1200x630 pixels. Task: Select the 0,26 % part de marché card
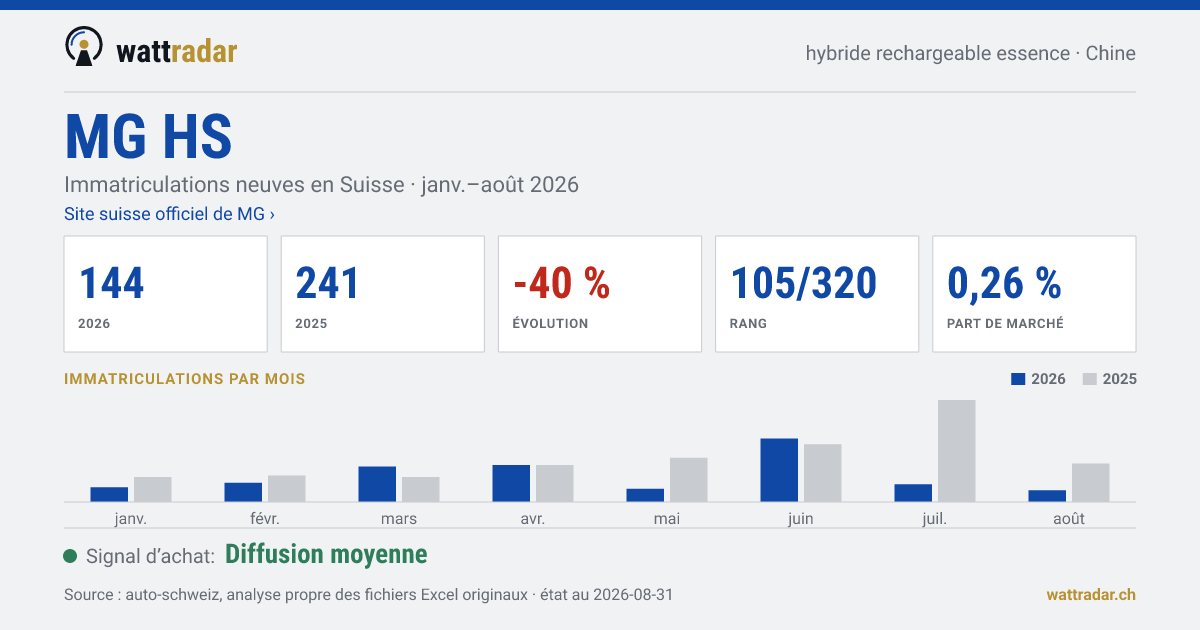(1034, 294)
